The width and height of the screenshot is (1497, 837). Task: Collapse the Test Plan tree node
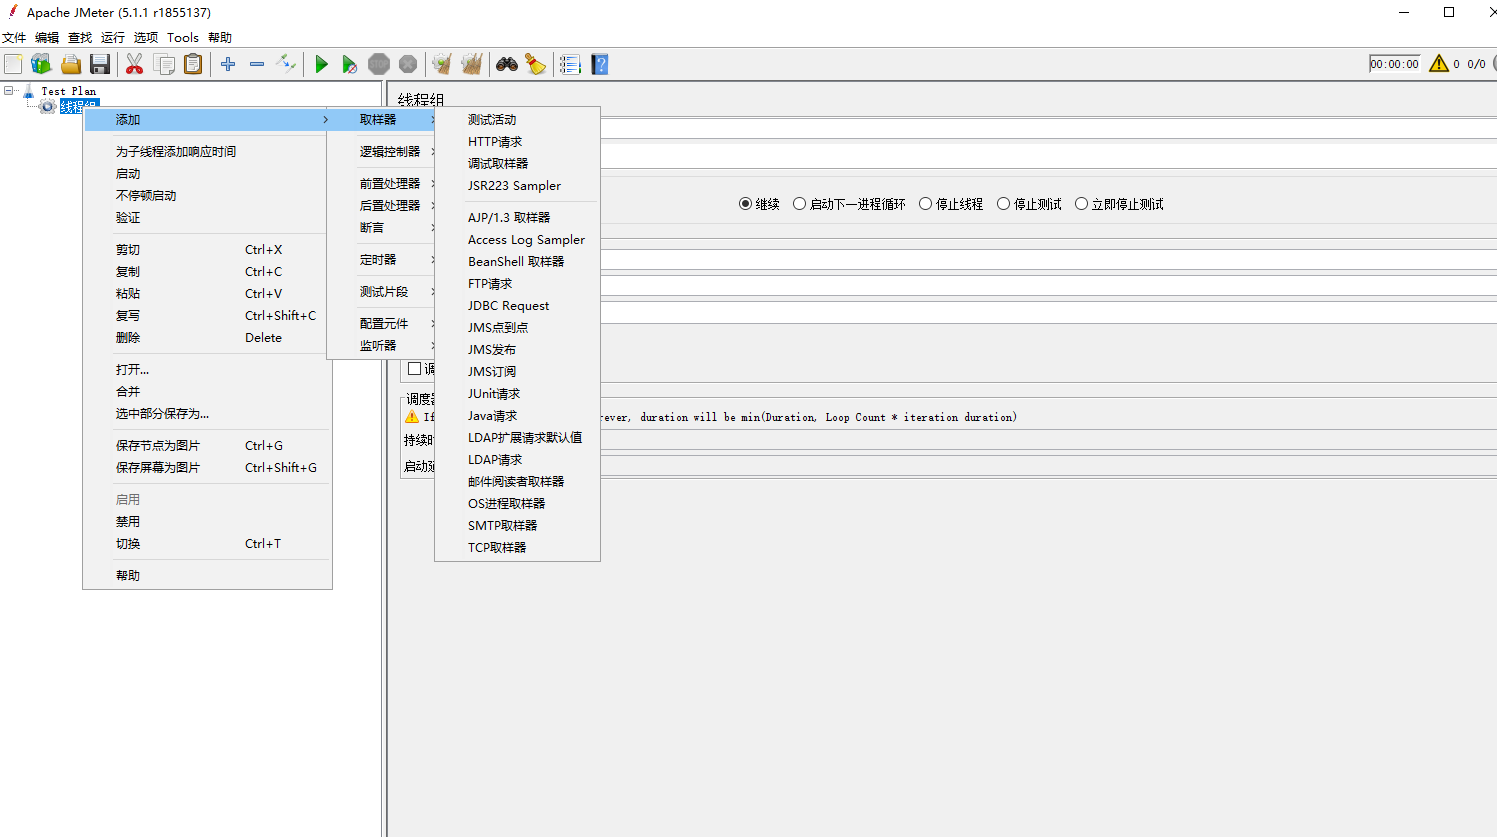(x=9, y=91)
